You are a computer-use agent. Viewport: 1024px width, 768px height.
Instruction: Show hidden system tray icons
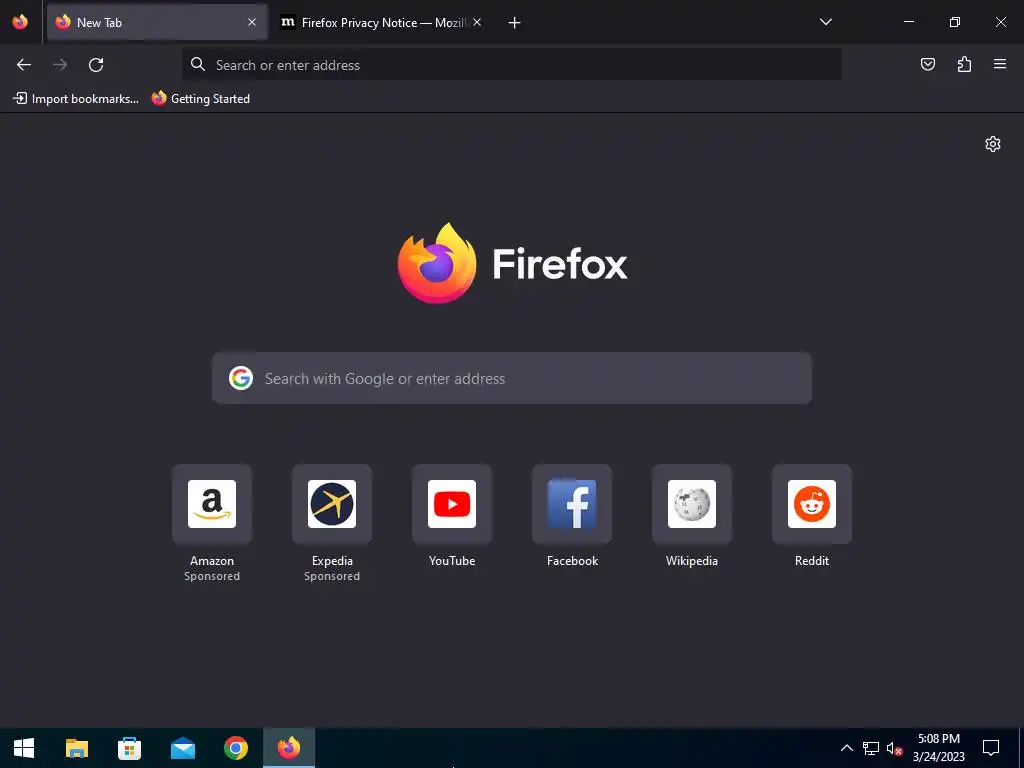pos(846,748)
